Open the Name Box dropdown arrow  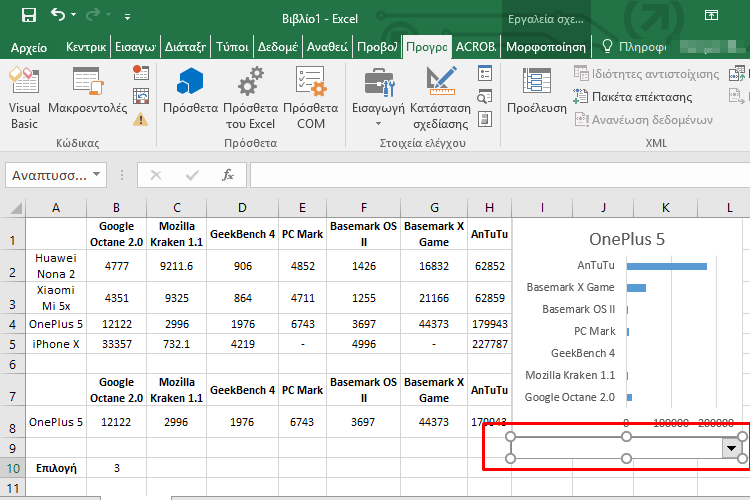click(x=97, y=175)
